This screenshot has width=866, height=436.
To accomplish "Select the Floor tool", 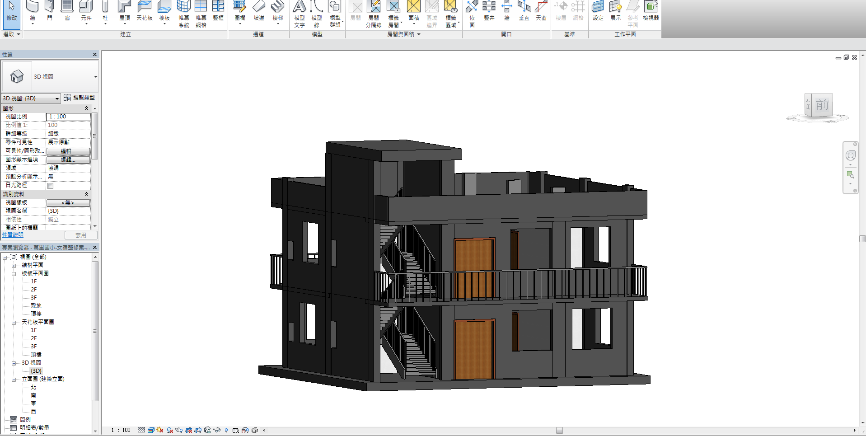I will click(x=164, y=12).
